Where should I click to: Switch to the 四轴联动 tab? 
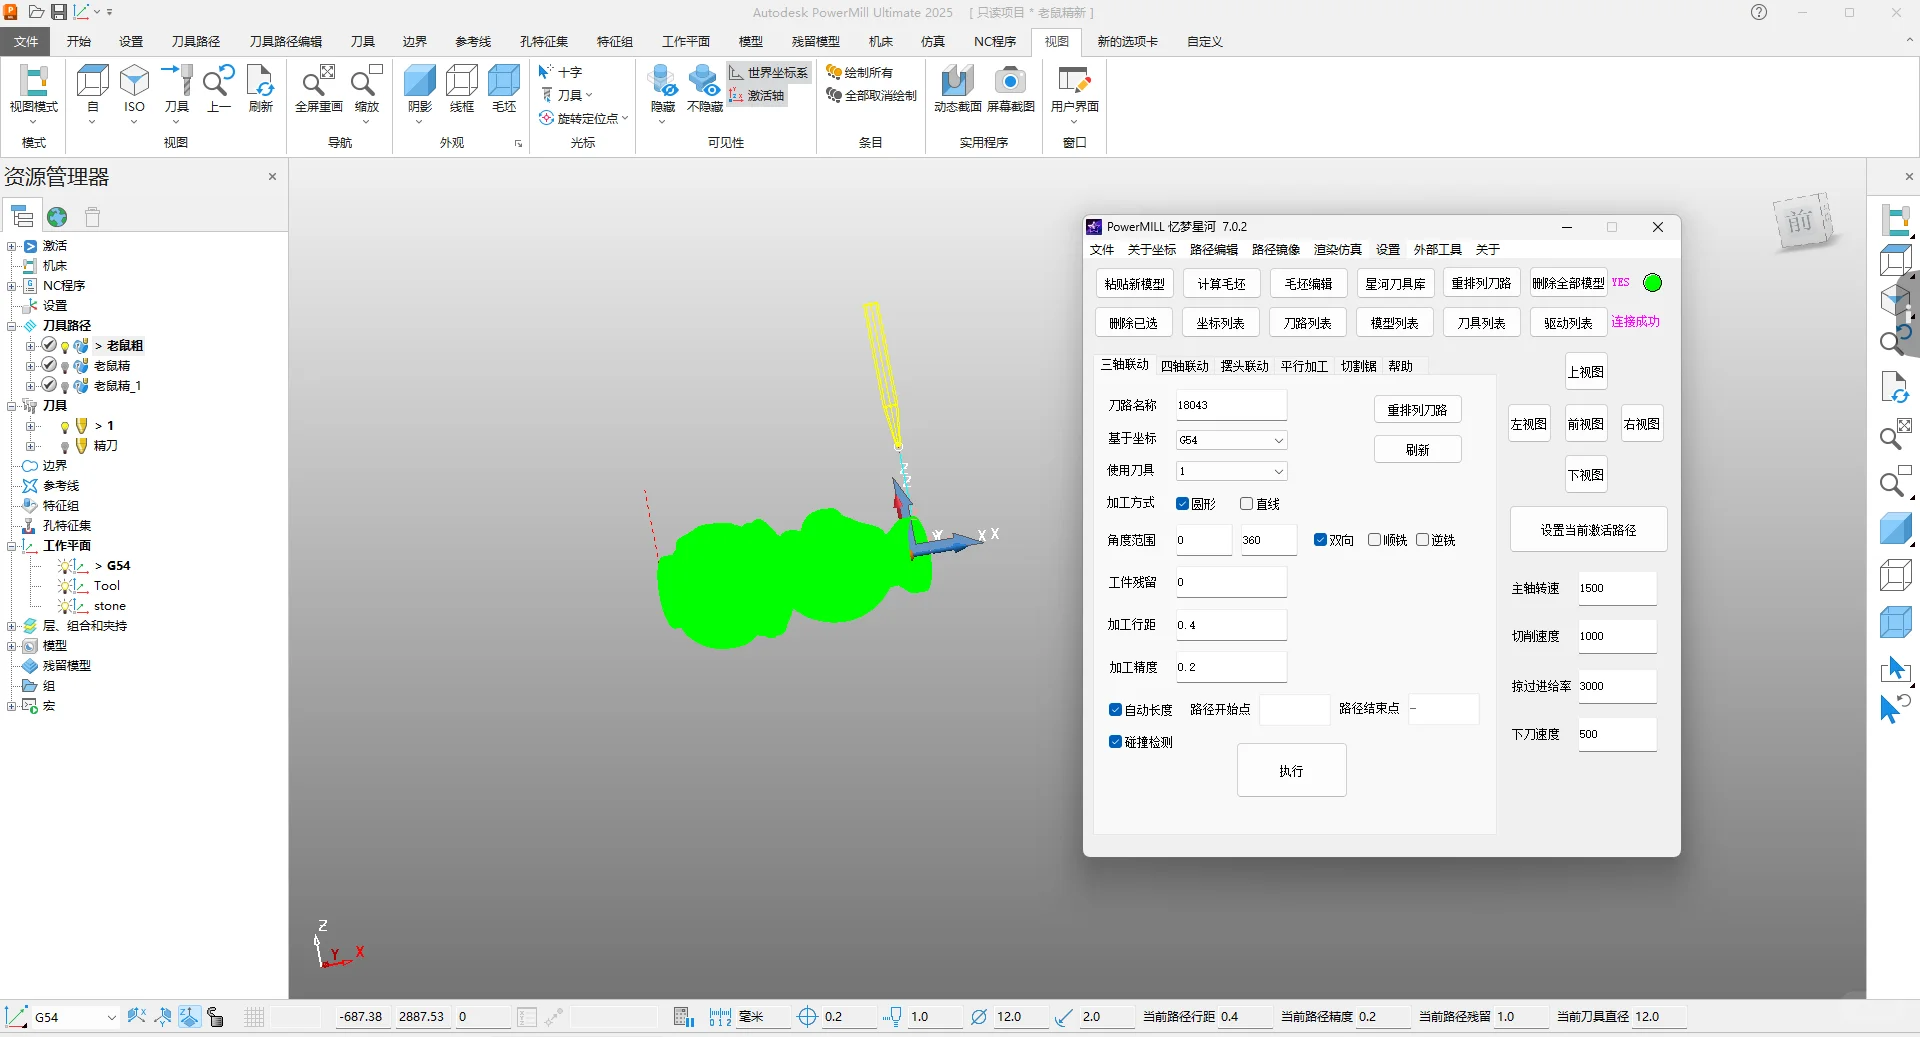(1185, 366)
